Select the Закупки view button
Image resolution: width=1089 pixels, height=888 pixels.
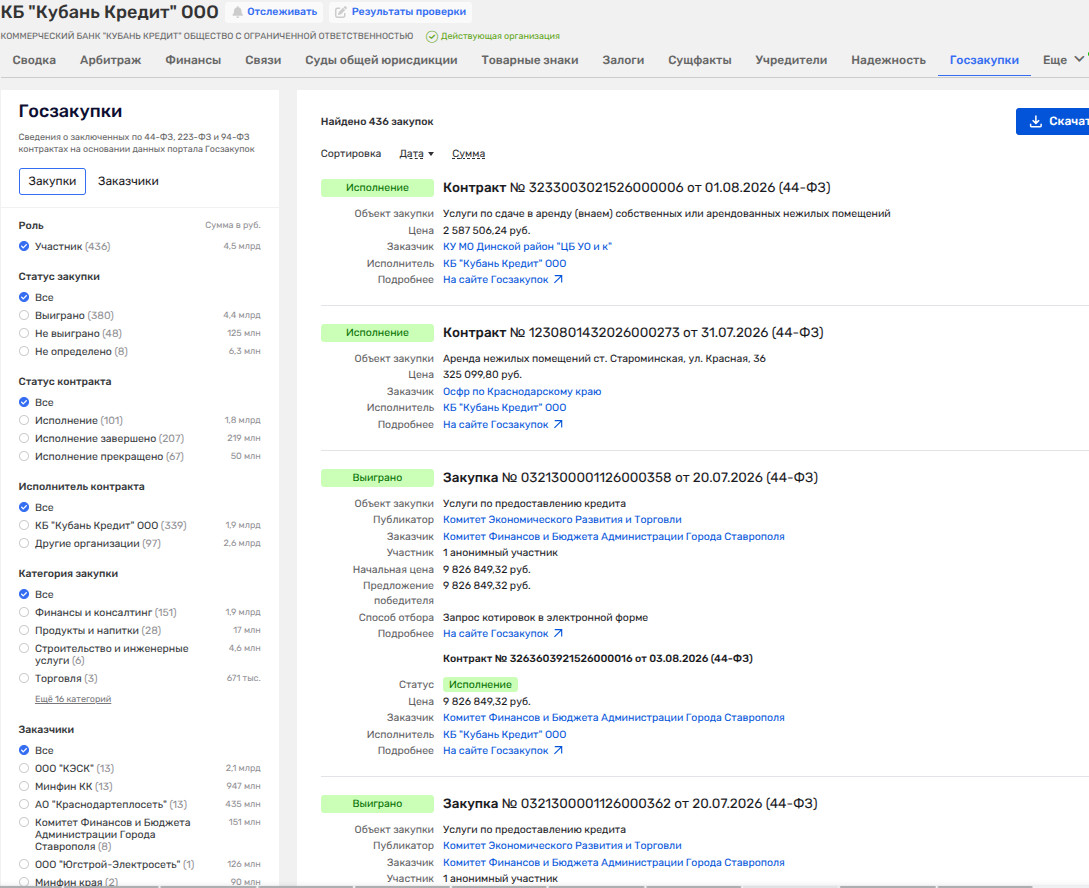point(52,181)
